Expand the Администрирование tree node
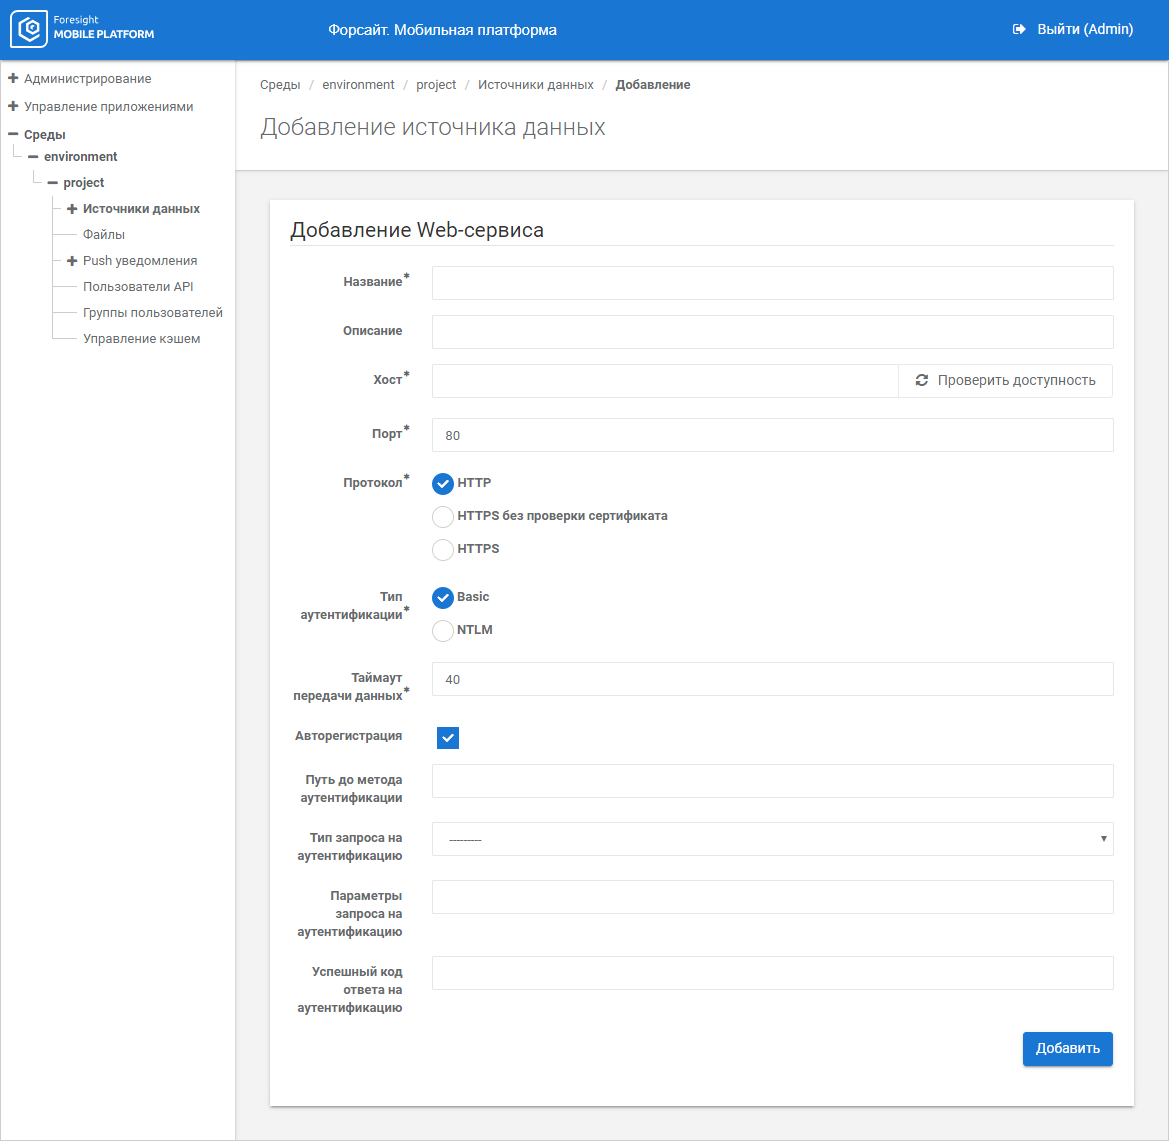The height and width of the screenshot is (1141, 1169). point(13,78)
